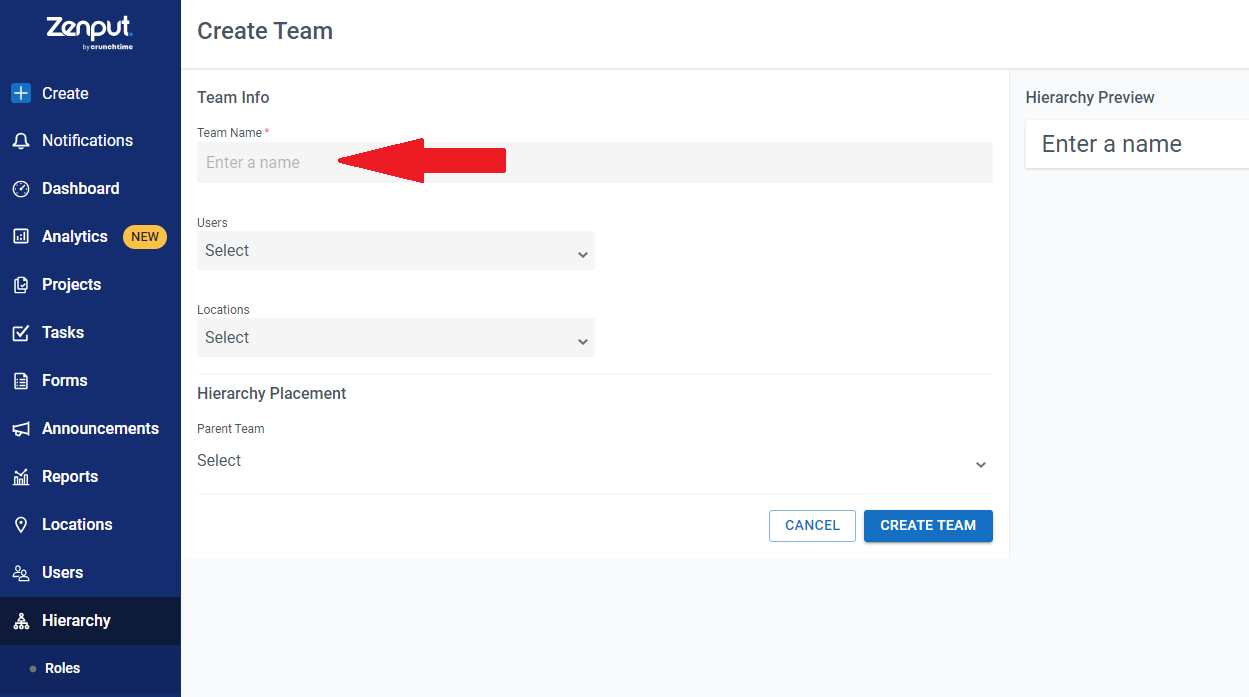1249x697 pixels.
Task: Click the Hierarchy tree icon
Action: point(21,621)
